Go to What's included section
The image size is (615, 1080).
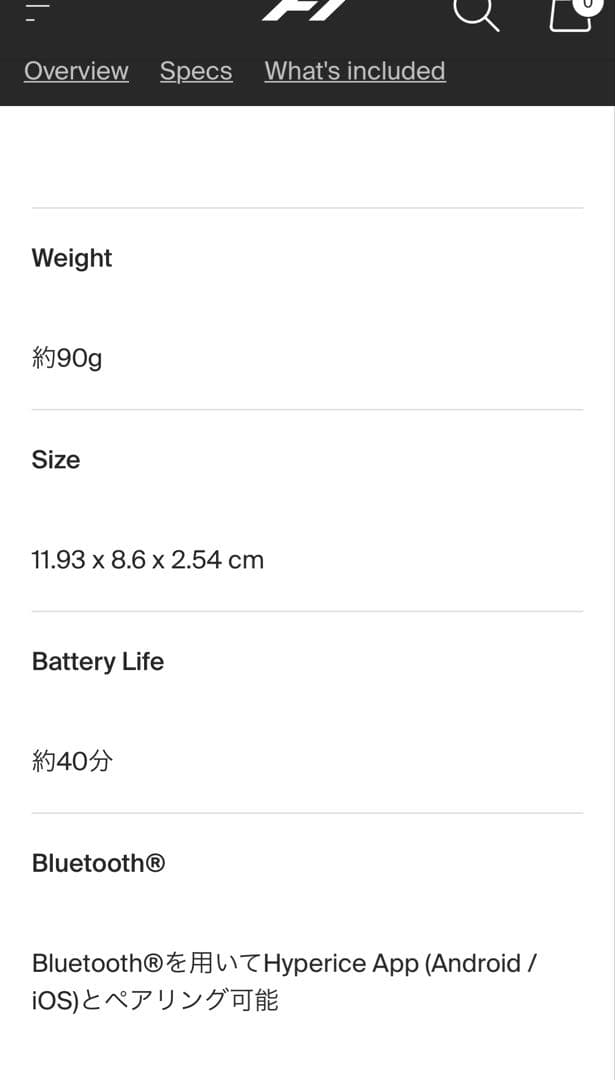point(355,71)
